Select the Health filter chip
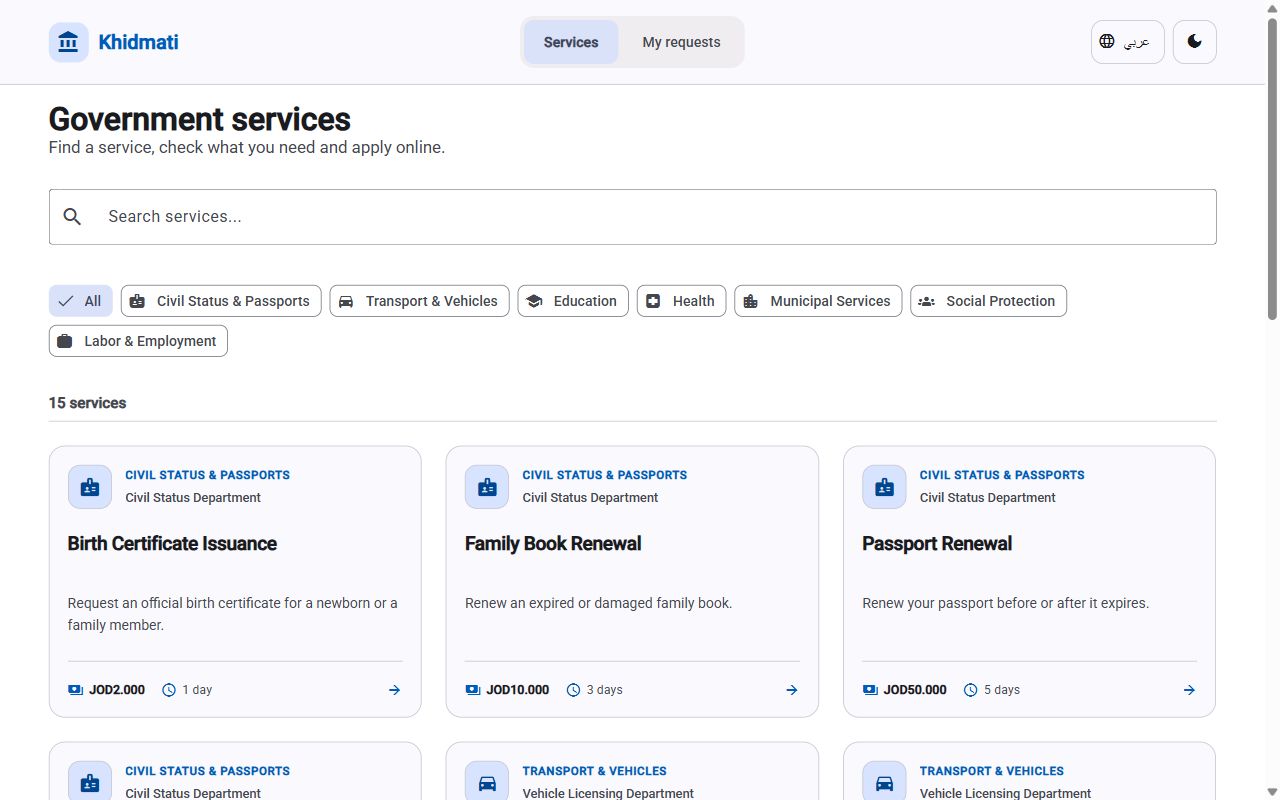The height and width of the screenshot is (800, 1280). click(x=682, y=301)
